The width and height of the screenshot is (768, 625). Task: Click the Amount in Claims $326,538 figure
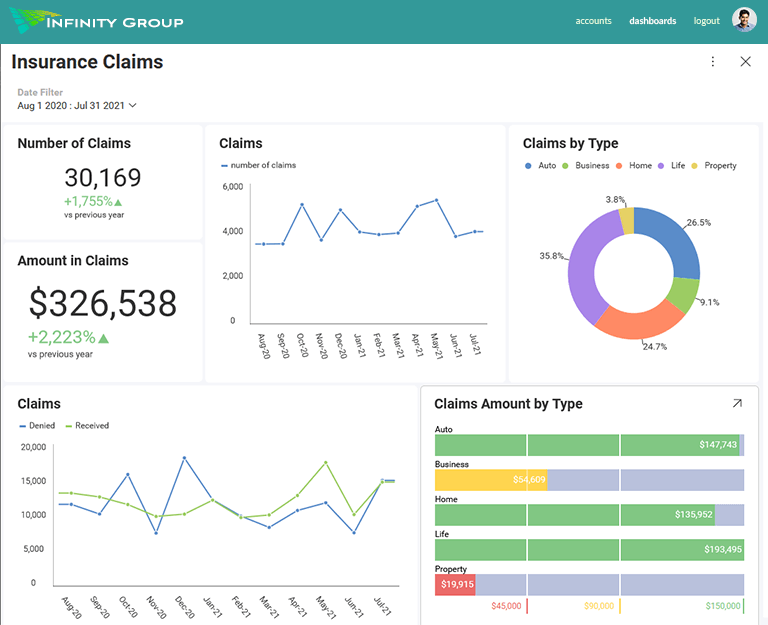[103, 303]
